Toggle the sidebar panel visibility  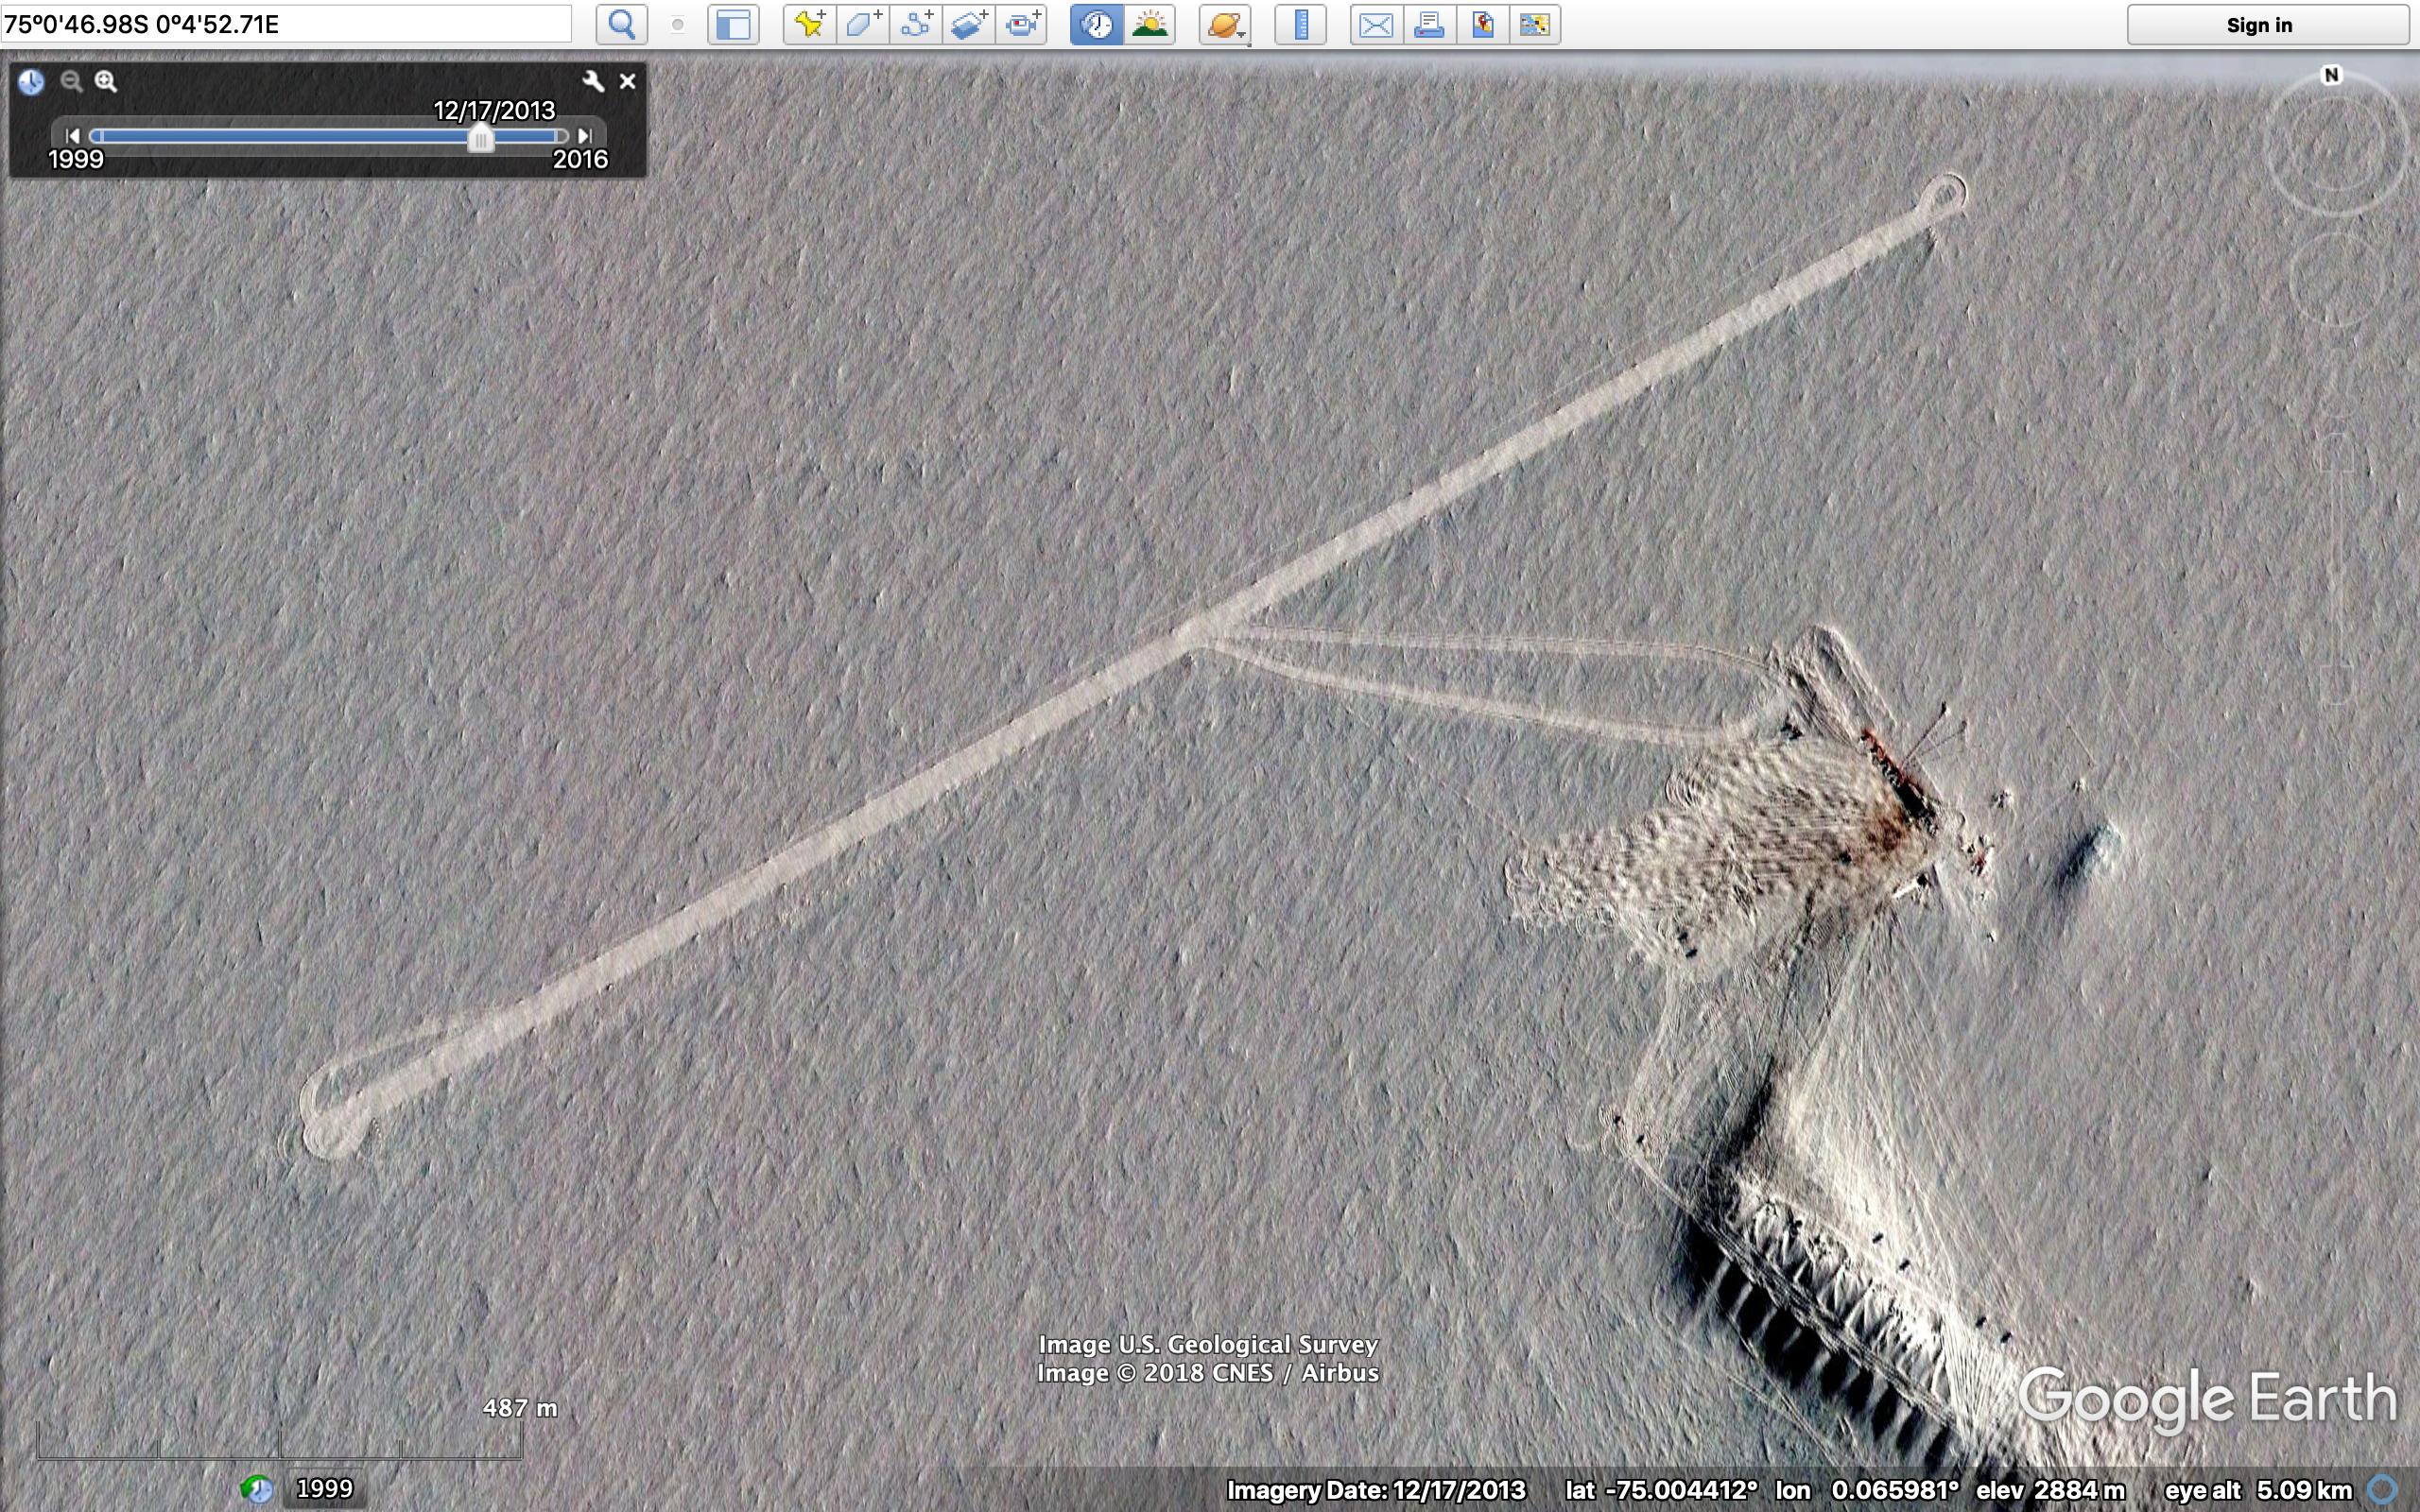pos(733,24)
